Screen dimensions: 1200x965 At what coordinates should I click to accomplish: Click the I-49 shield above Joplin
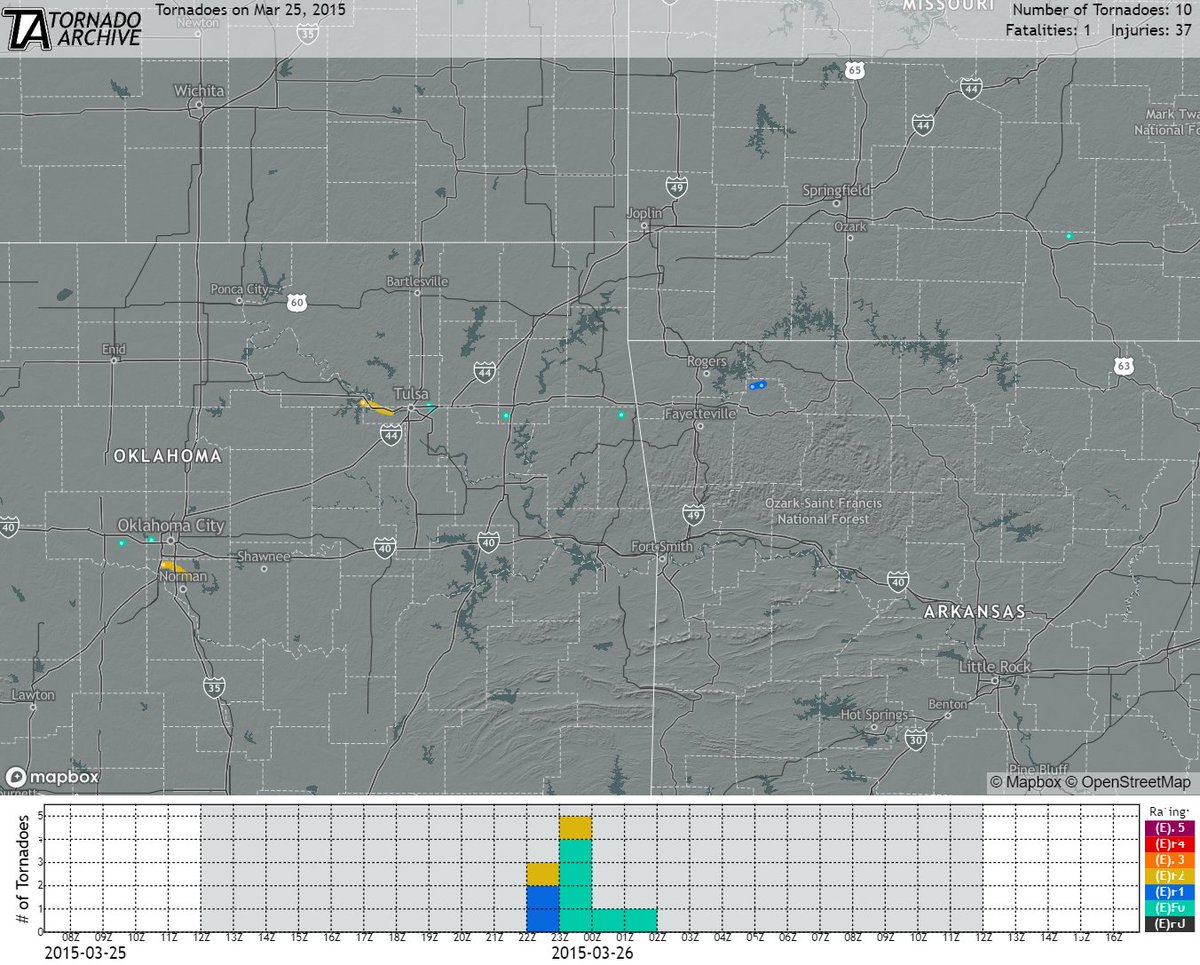(x=676, y=185)
